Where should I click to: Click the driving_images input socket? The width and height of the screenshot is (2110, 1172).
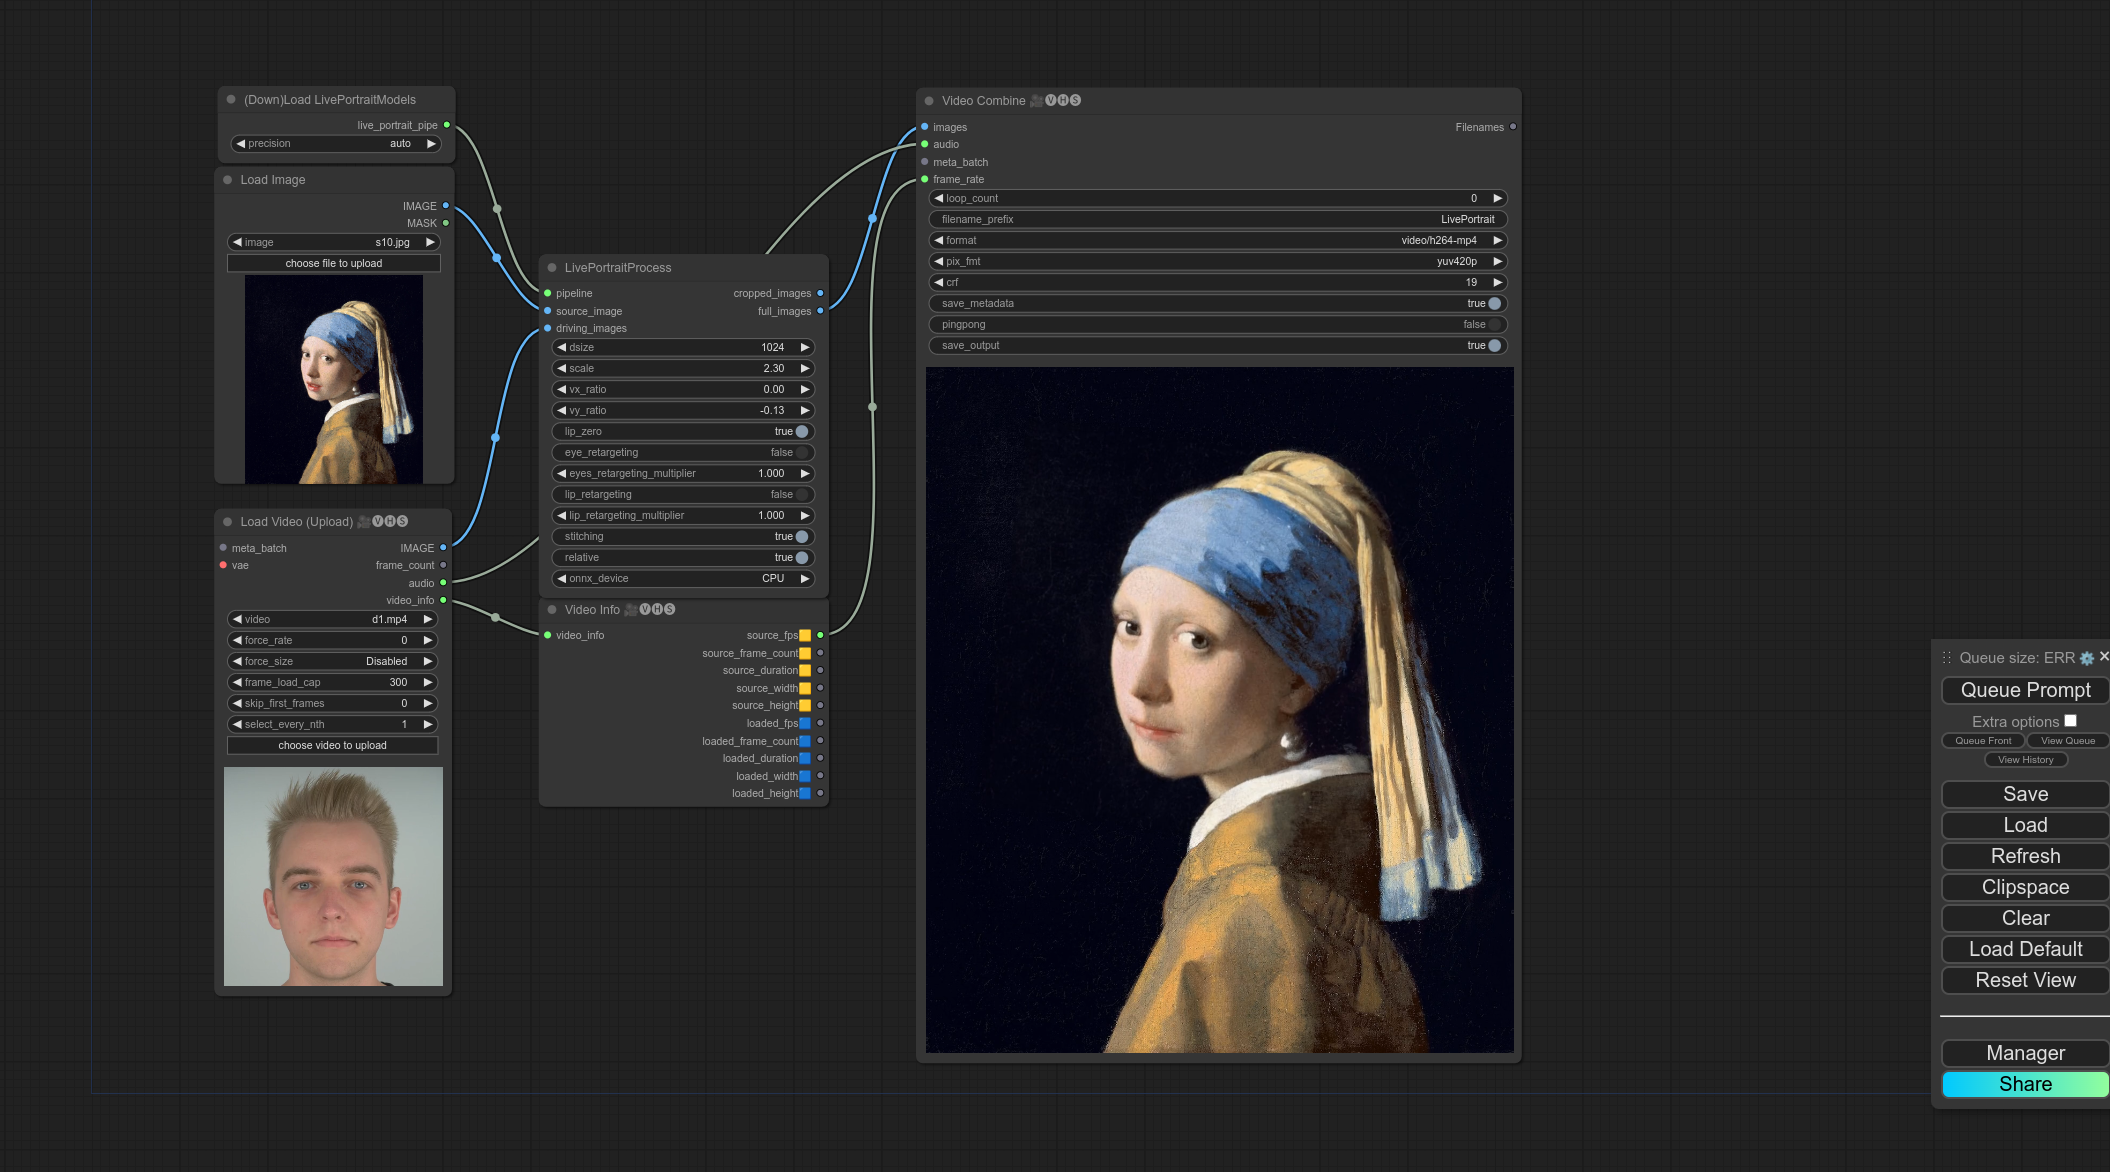pyautogui.click(x=548, y=328)
